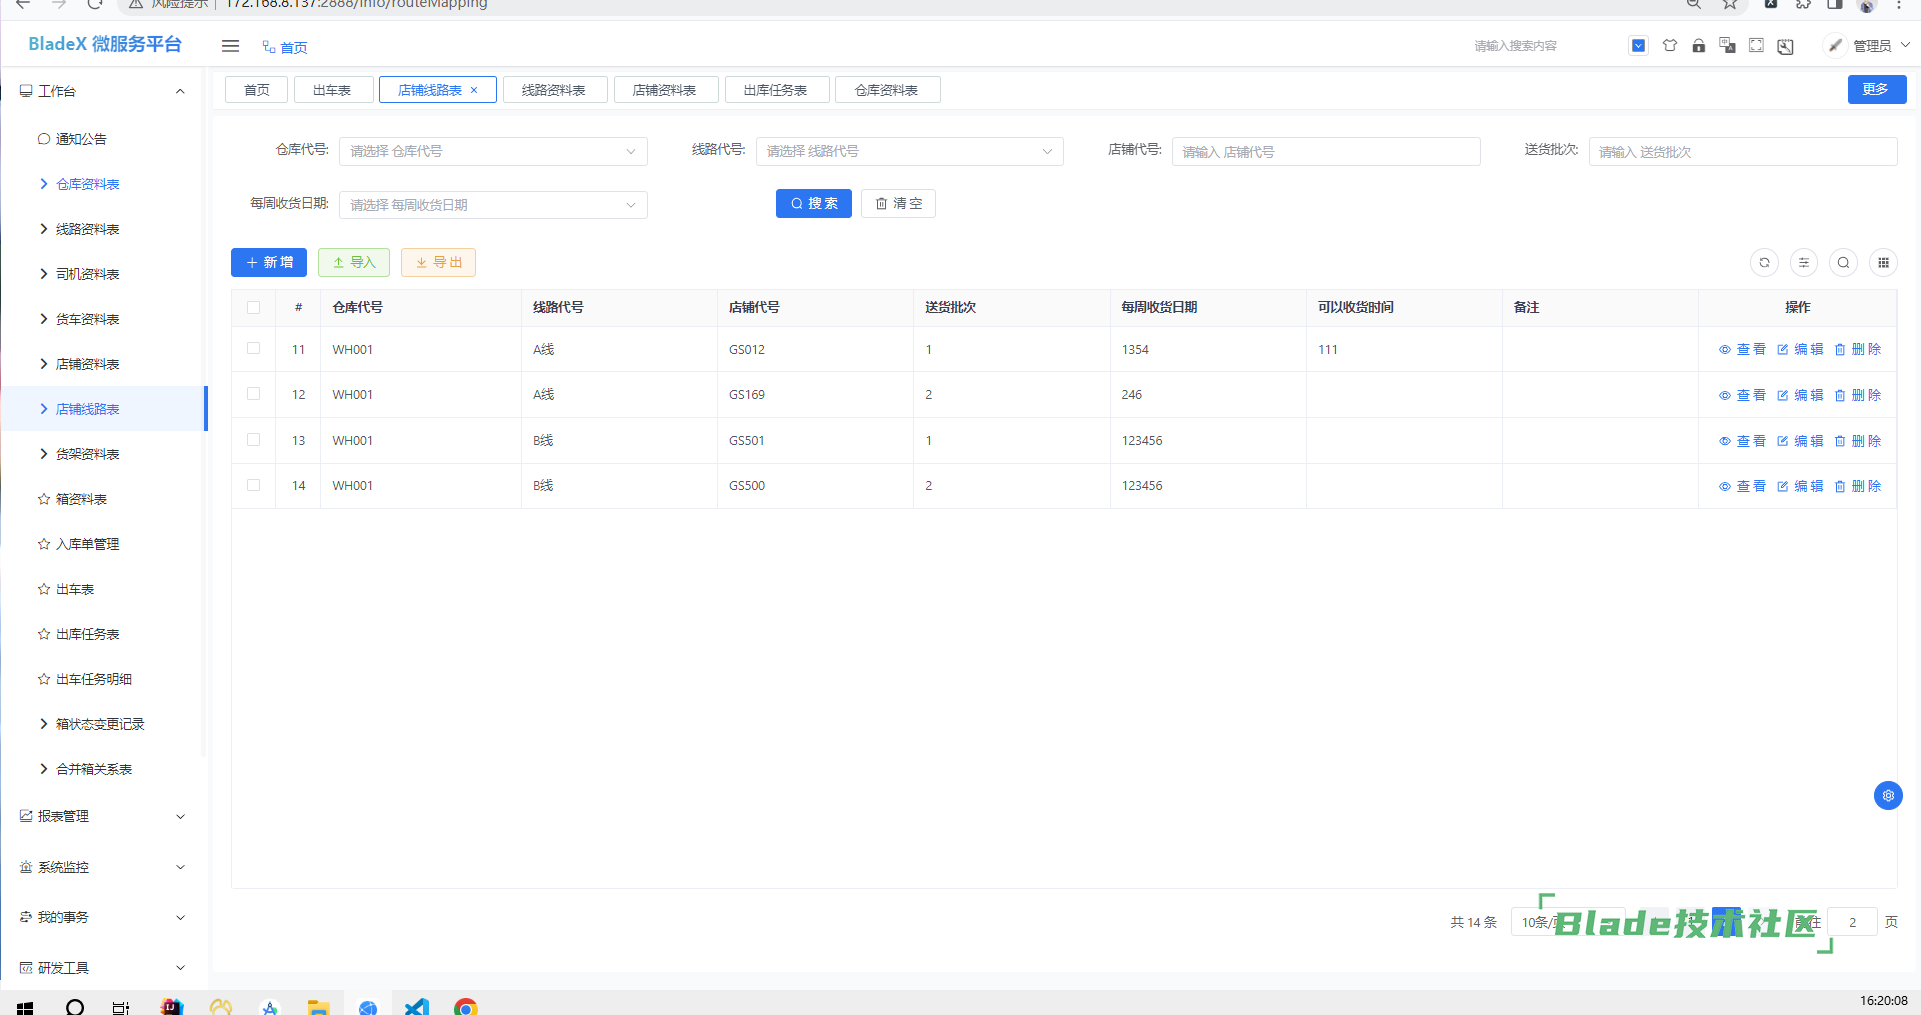Switch to 首页 tab

click(257, 90)
